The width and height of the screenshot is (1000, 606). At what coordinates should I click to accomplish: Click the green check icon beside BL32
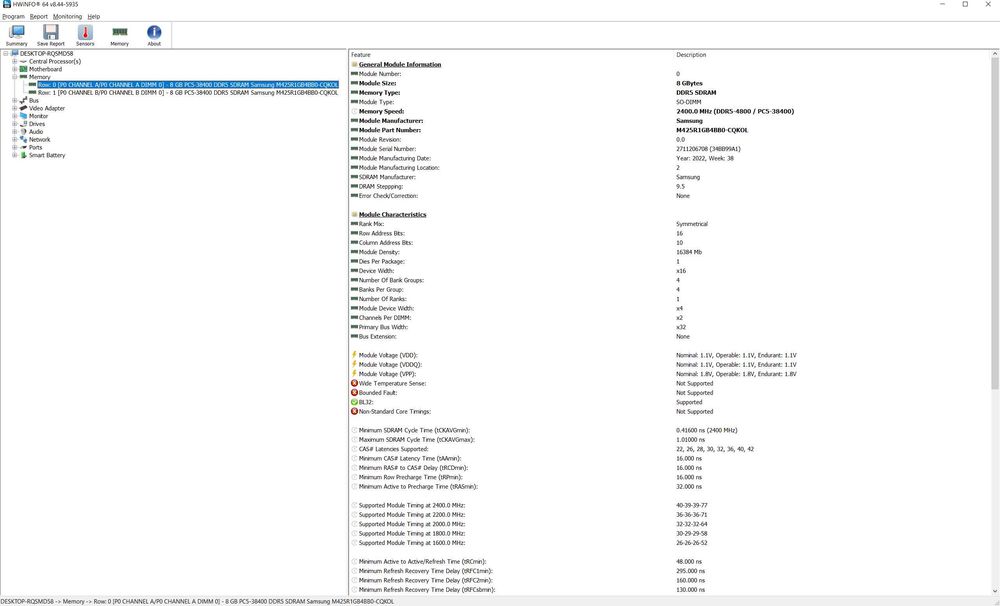point(354,403)
